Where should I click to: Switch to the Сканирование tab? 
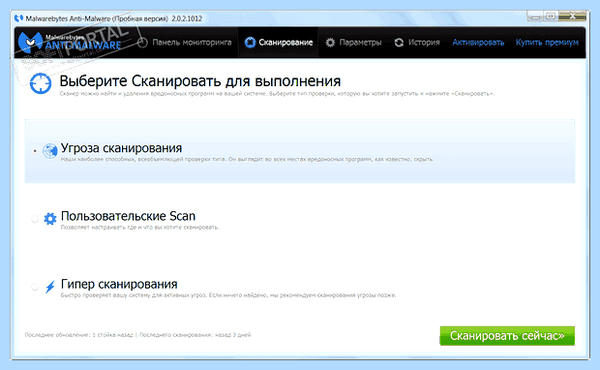click(278, 42)
